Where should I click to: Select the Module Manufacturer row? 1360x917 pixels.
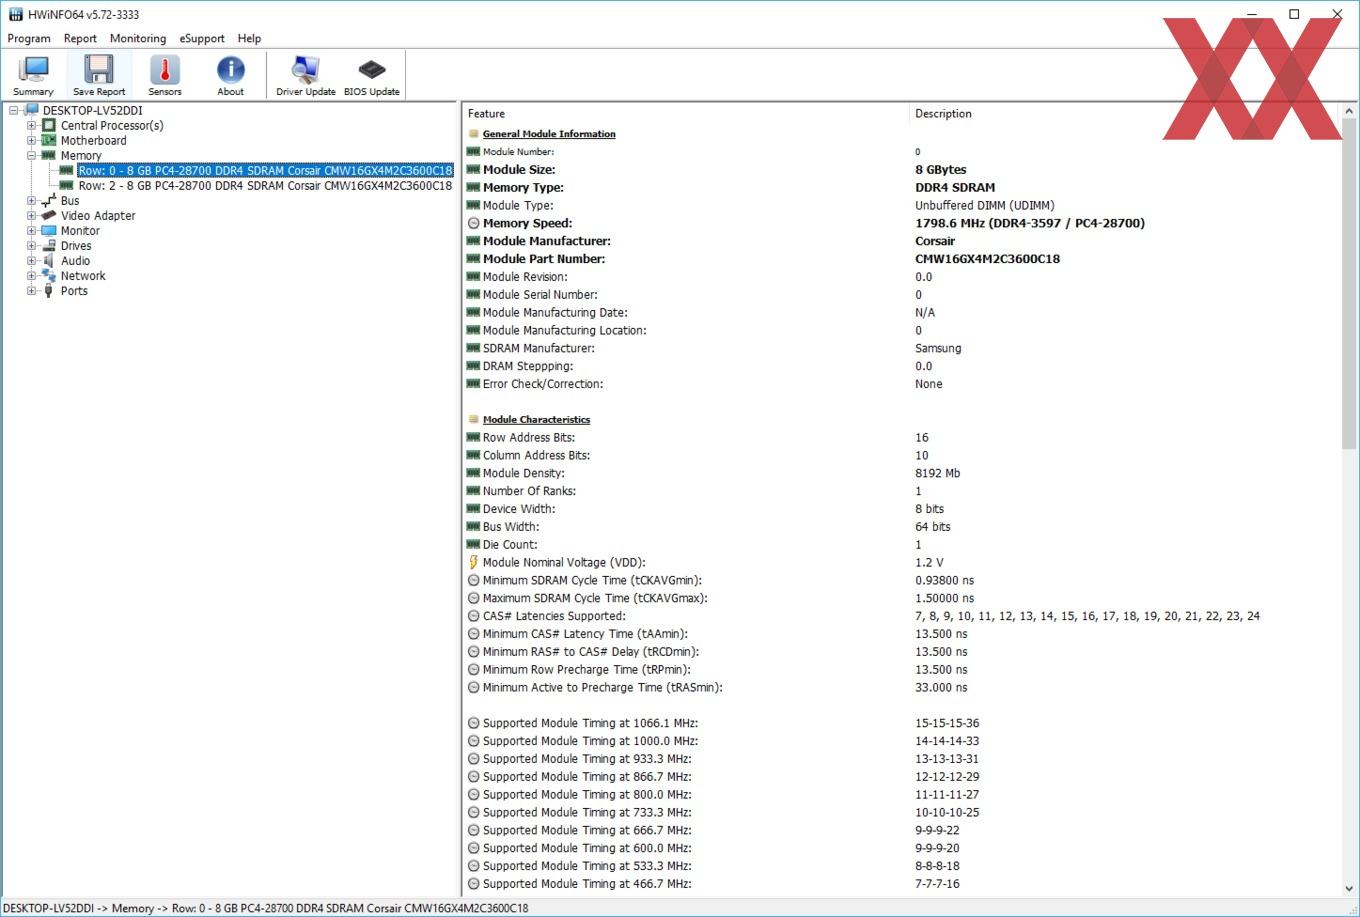tap(900, 241)
